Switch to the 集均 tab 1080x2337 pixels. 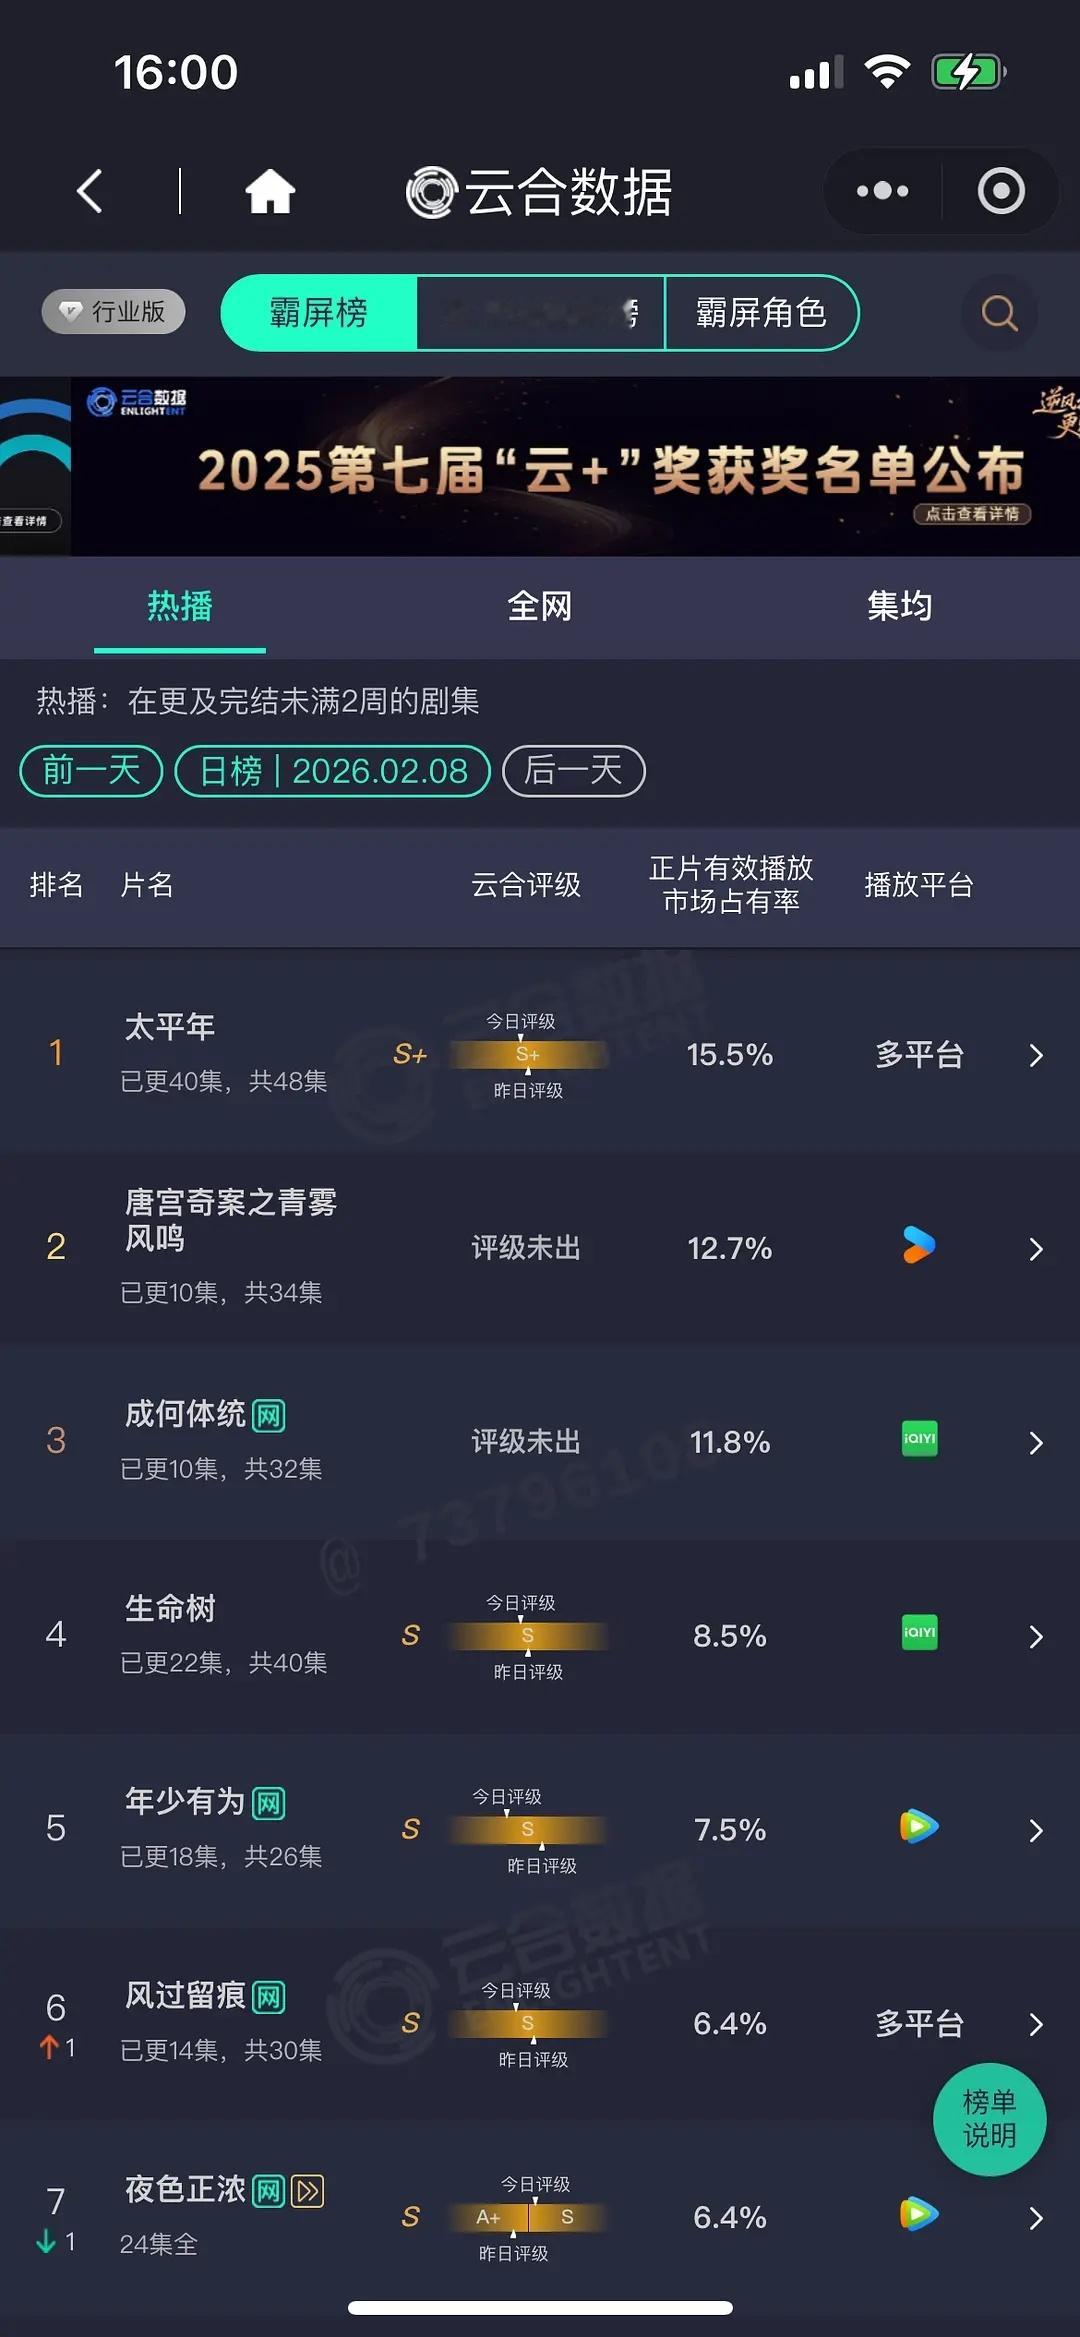tap(898, 606)
